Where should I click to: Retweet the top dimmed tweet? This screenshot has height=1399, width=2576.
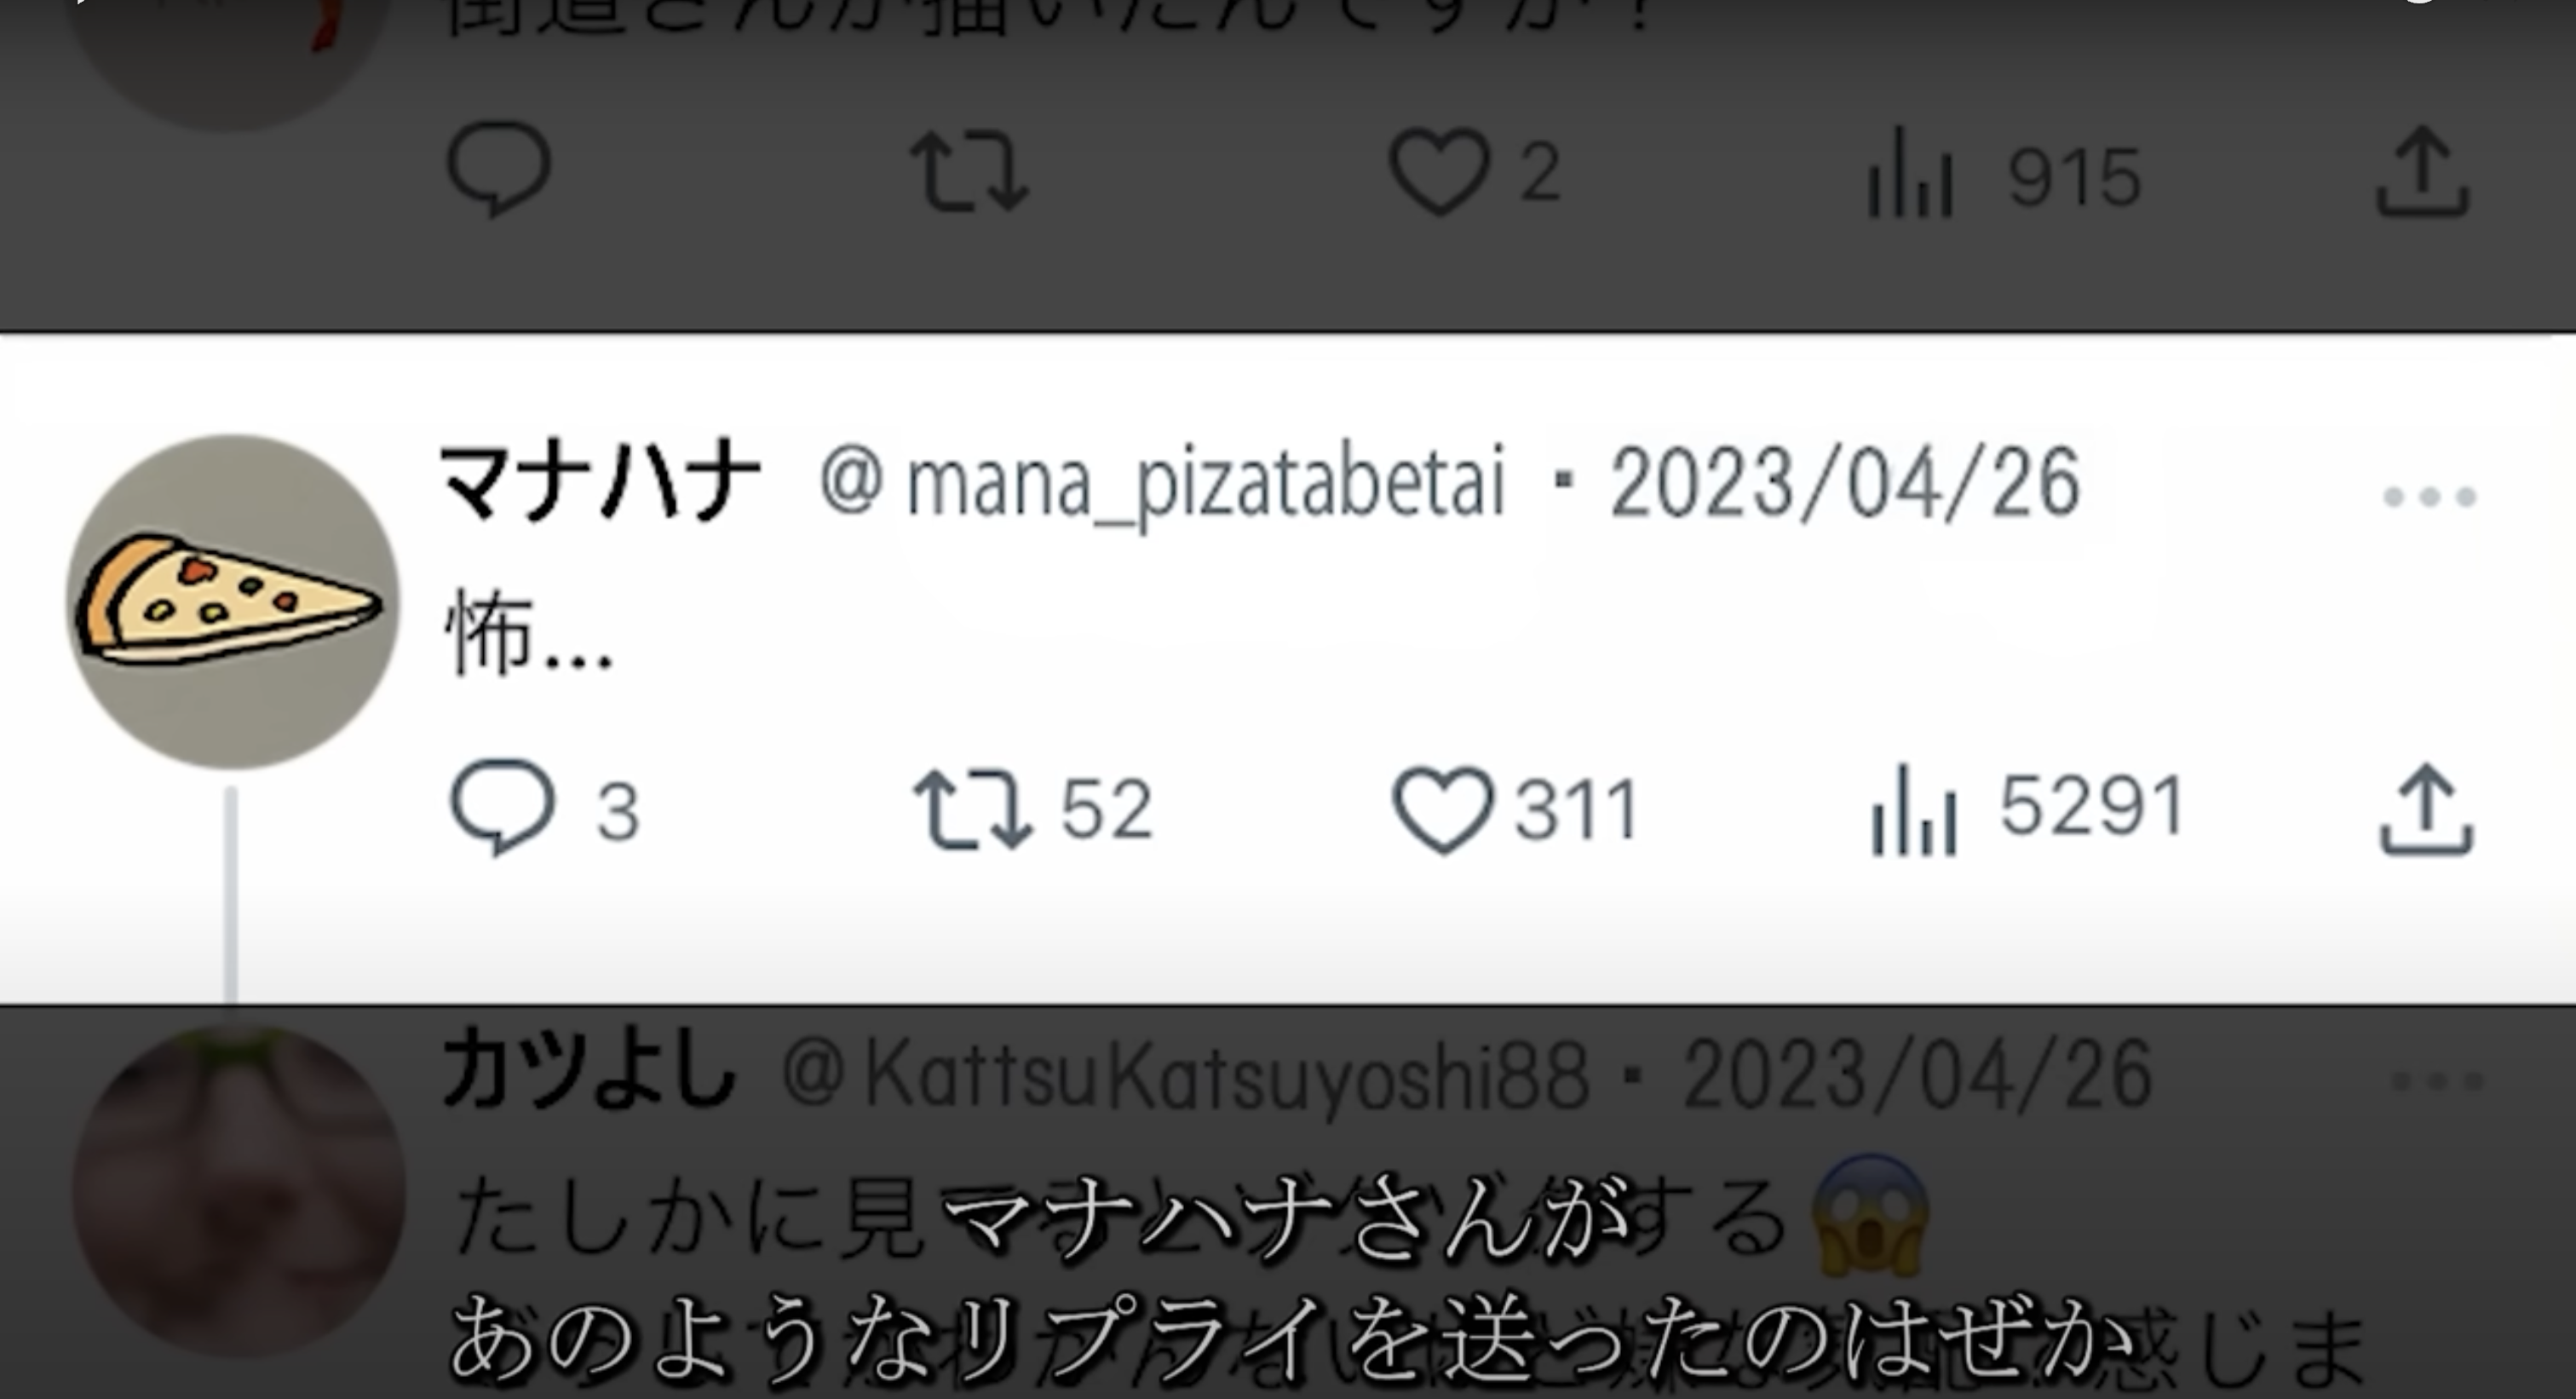969,174
